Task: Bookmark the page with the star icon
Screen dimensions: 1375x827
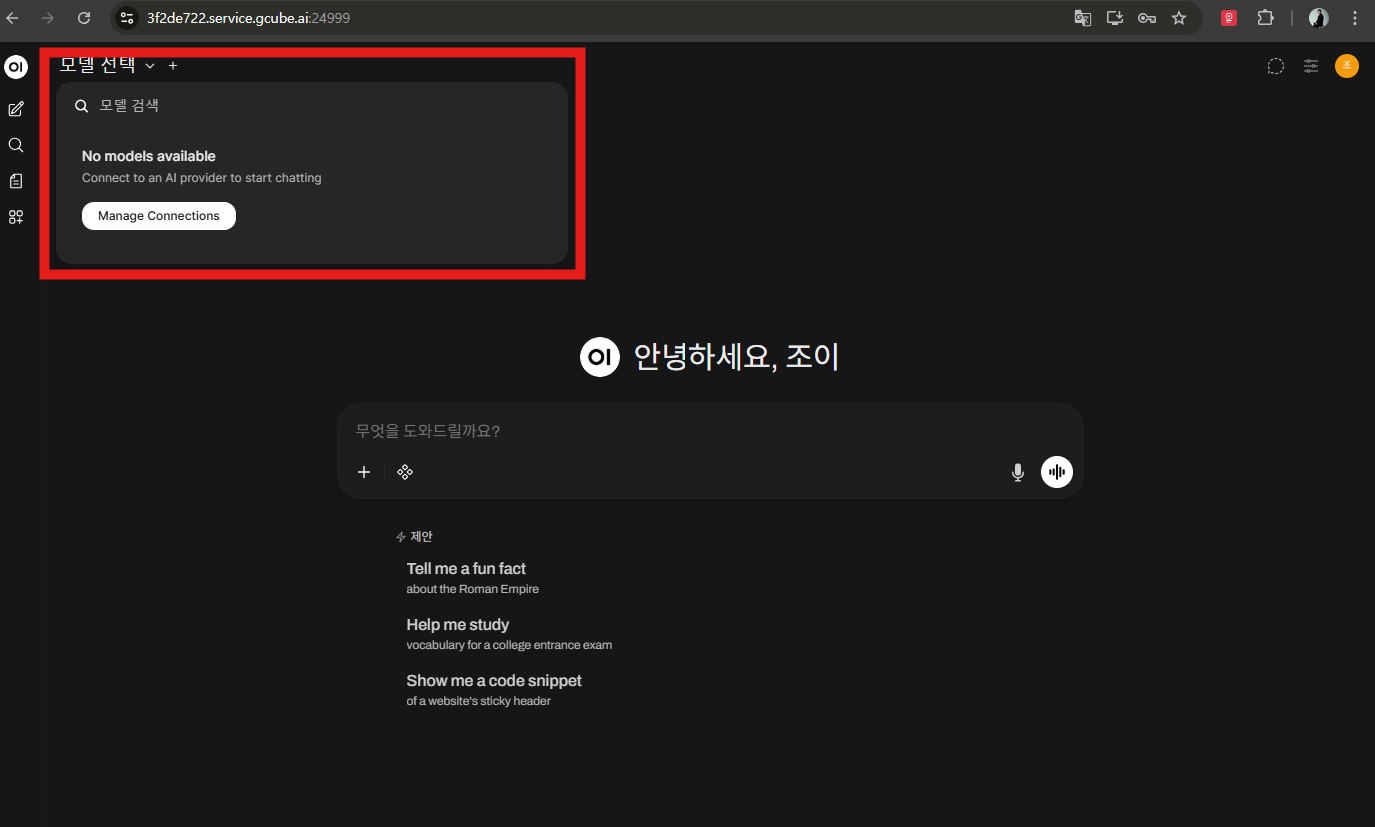Action: click(x=1179, y=17)
